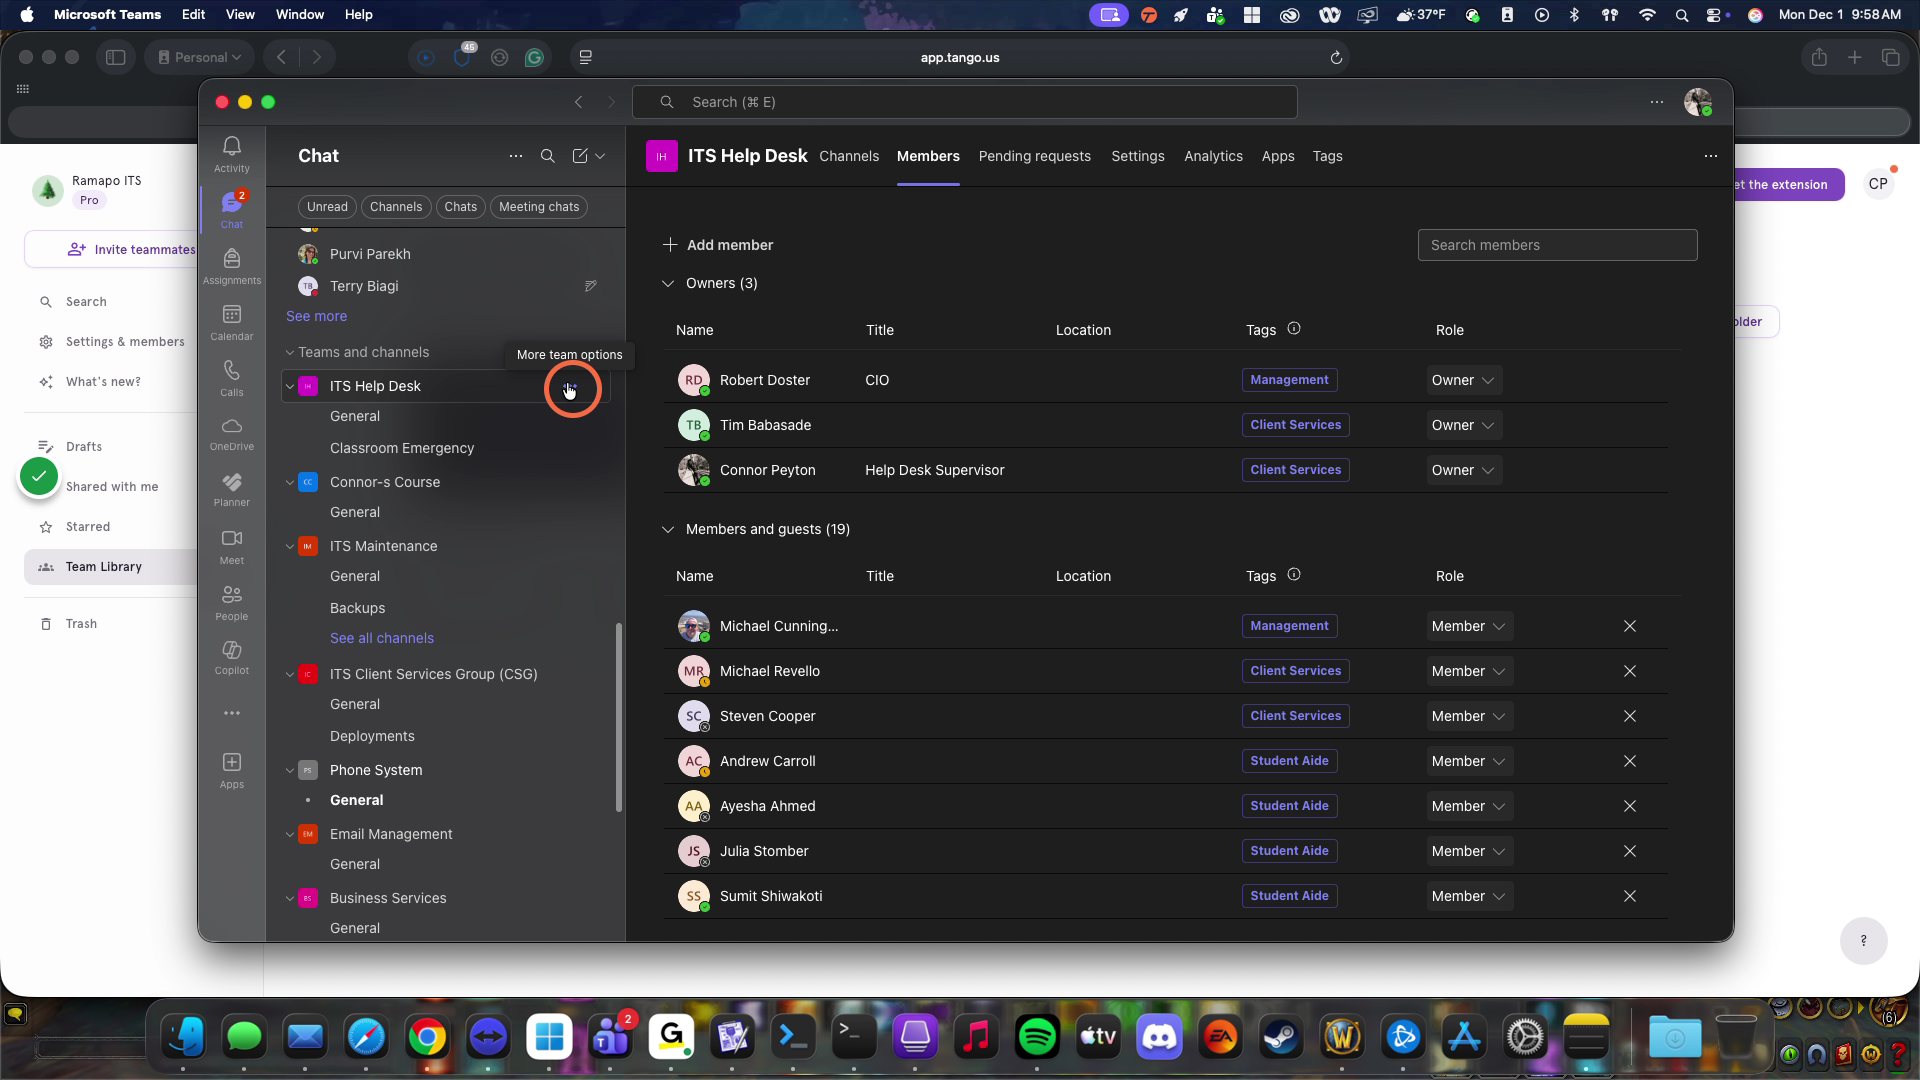Open the Calls phone icon

[x=231, y=378]
